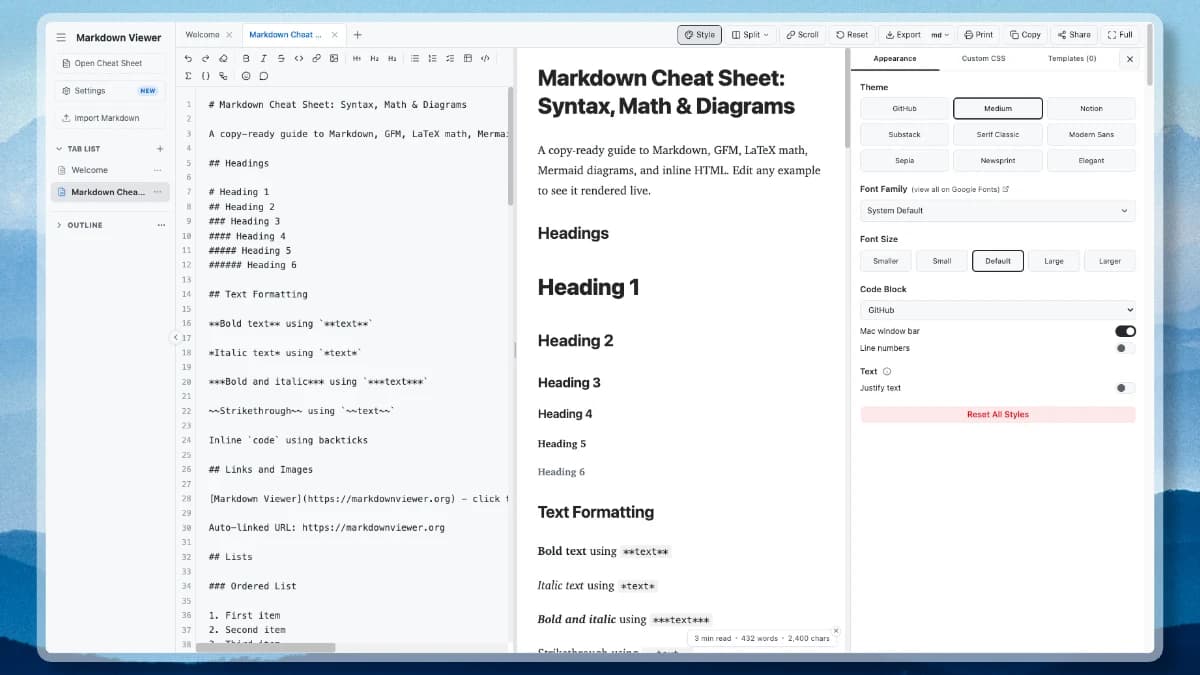
Task: Select the Notion theme
Action: tap(1091, 108)
